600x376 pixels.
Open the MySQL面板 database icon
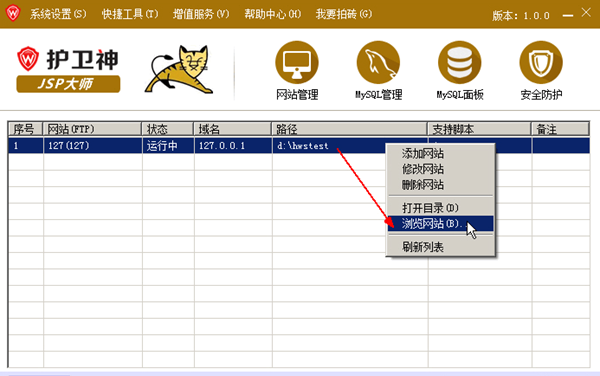pyautogui.click(x=460, y=62)
